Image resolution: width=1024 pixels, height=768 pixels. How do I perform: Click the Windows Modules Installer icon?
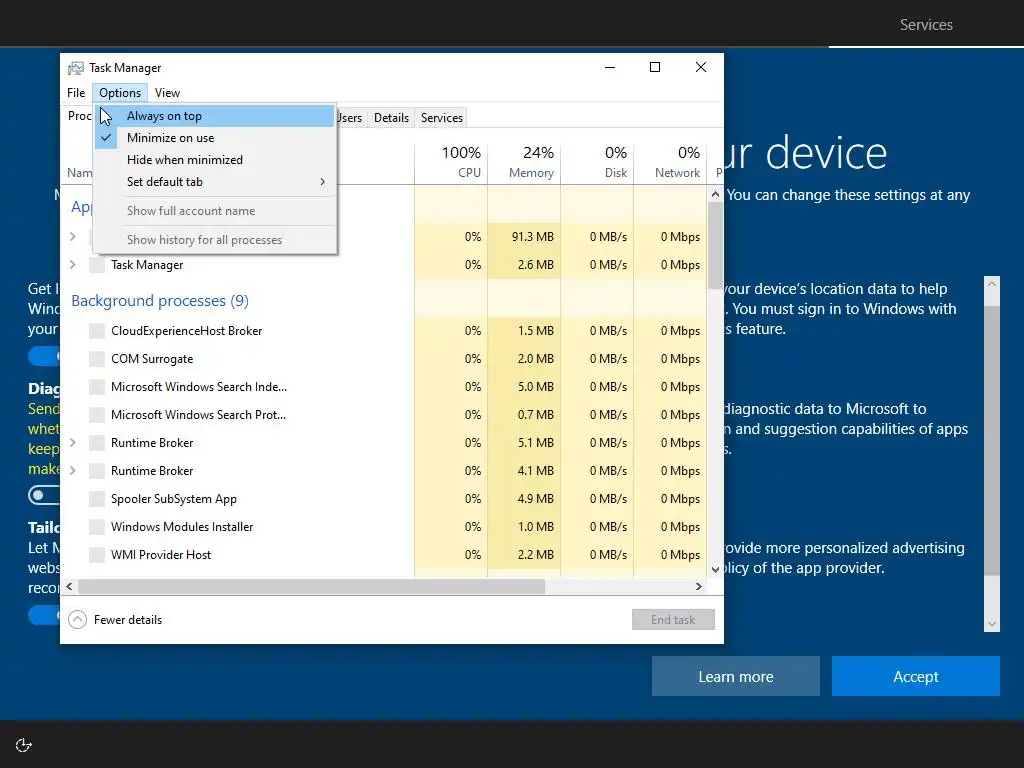97,527
